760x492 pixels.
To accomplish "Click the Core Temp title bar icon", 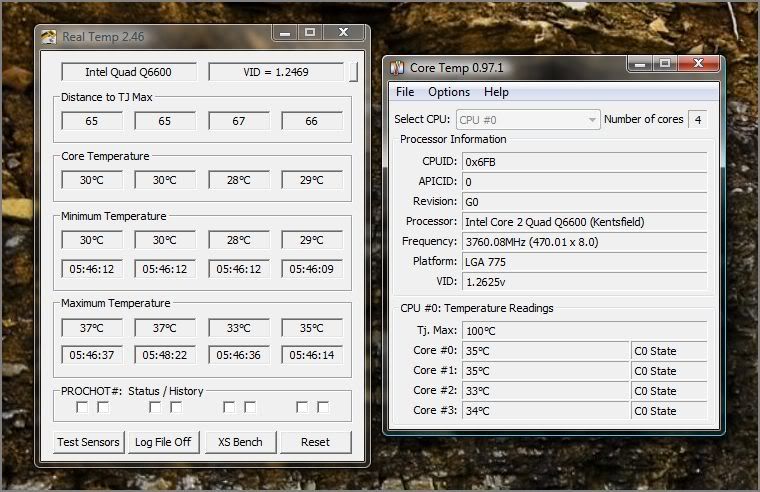I will click(x=397, y=68).
